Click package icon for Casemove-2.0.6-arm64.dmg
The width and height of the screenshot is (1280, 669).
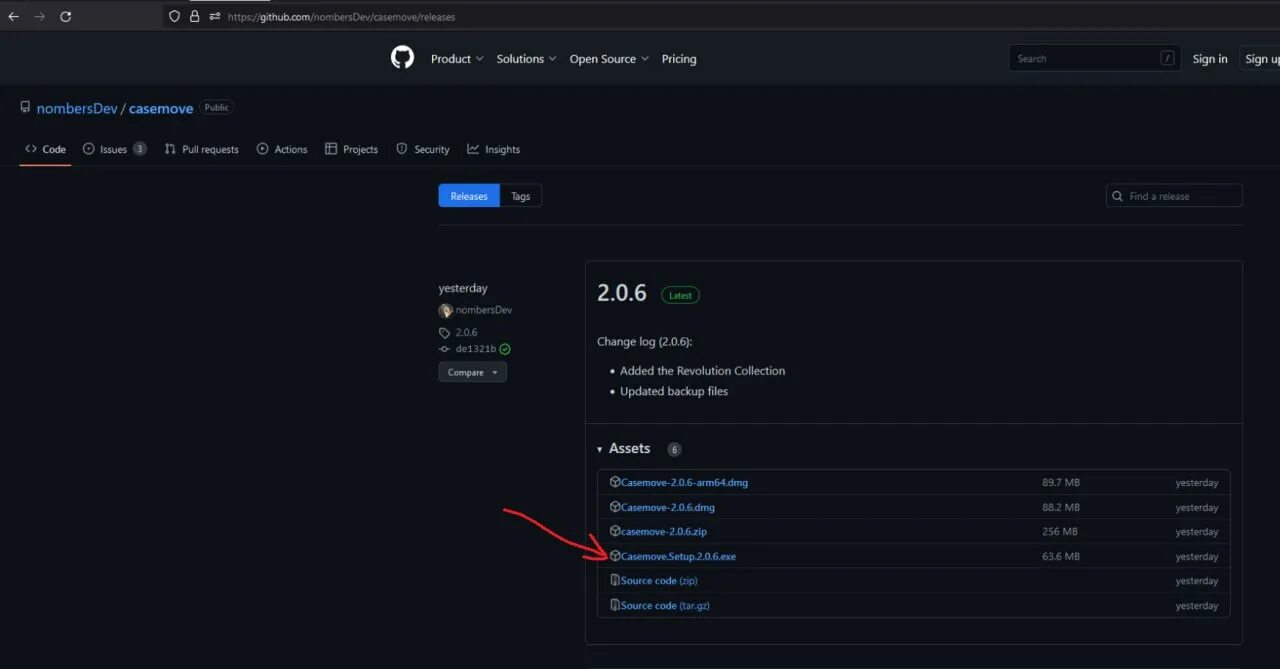(x=615, y=482)
